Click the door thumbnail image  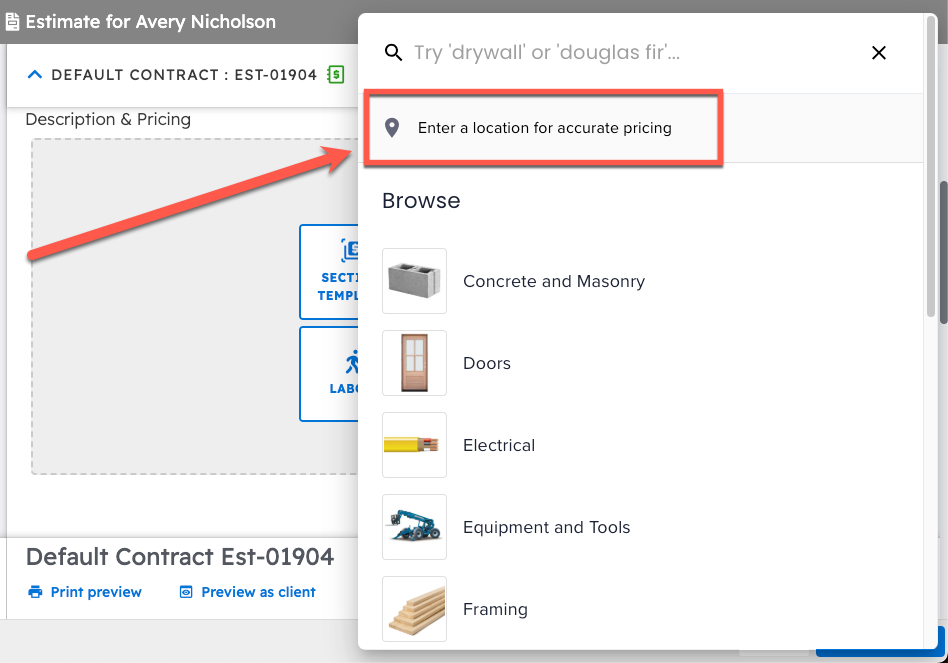pyautogui.click(x=414, y=363)
